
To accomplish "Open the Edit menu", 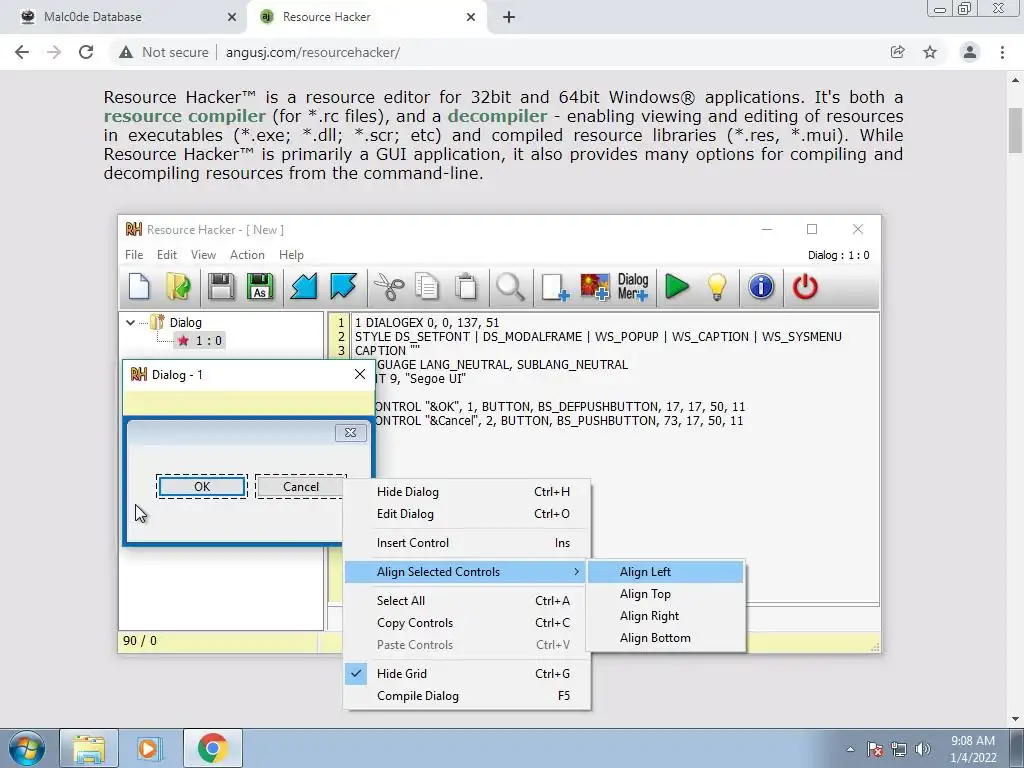I will (x=167, y=255).
